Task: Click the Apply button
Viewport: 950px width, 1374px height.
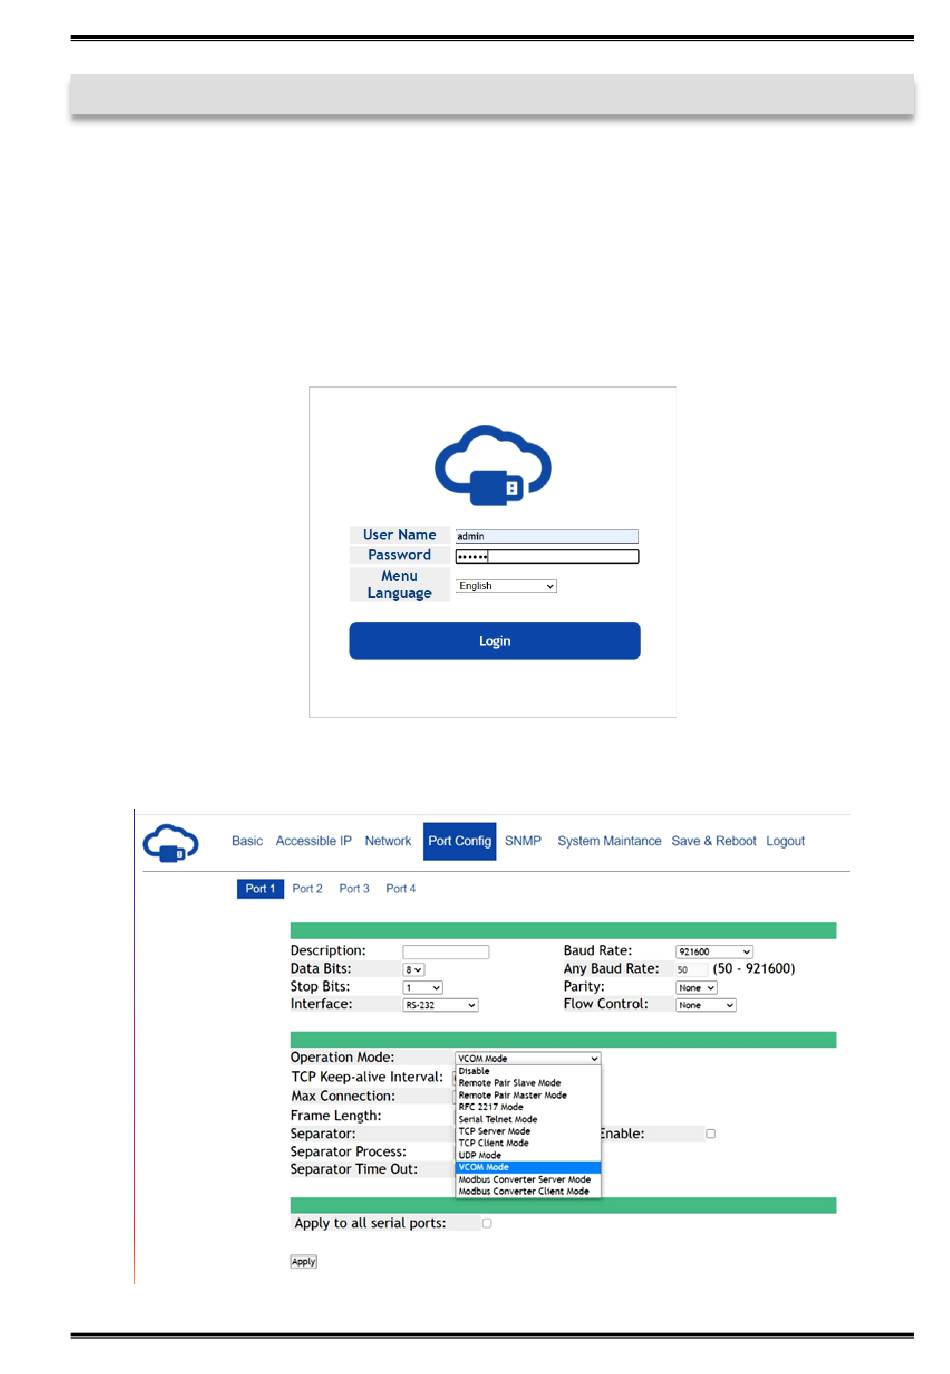Action: (x=303, y=1262)
